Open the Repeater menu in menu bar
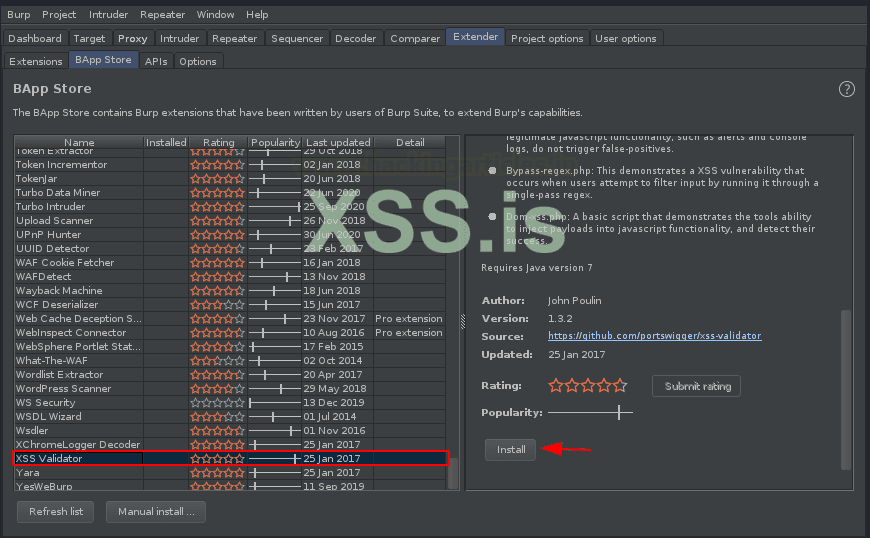The height and width of the screenshot is (538, 870). [162, 14]
